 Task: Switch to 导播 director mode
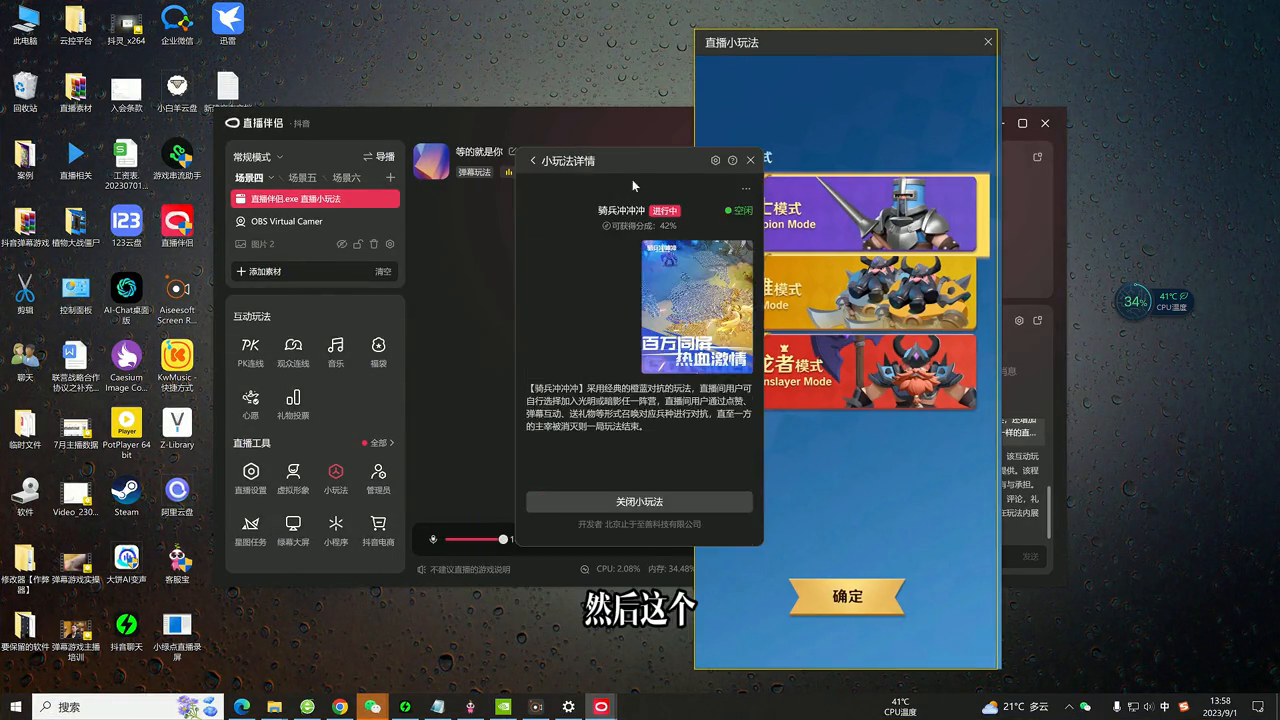click(379, 157)
